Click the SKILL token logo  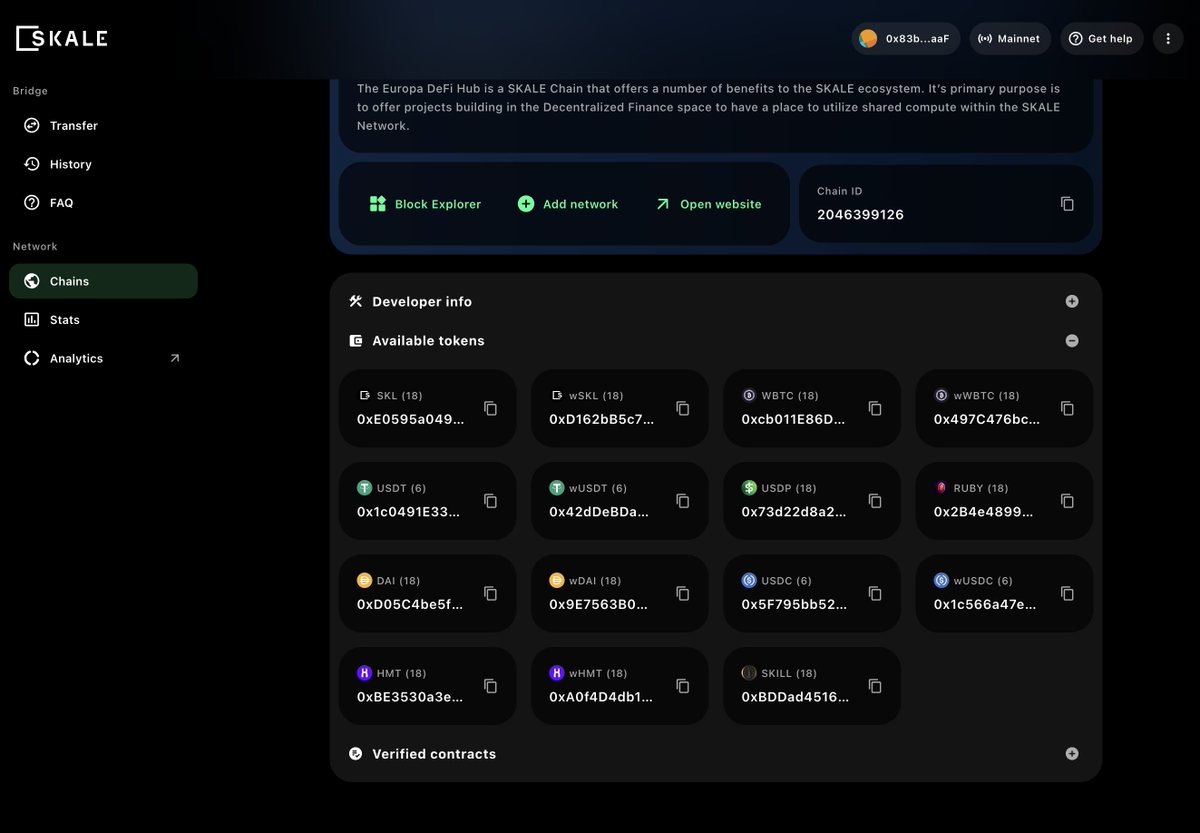coord(749,673)
